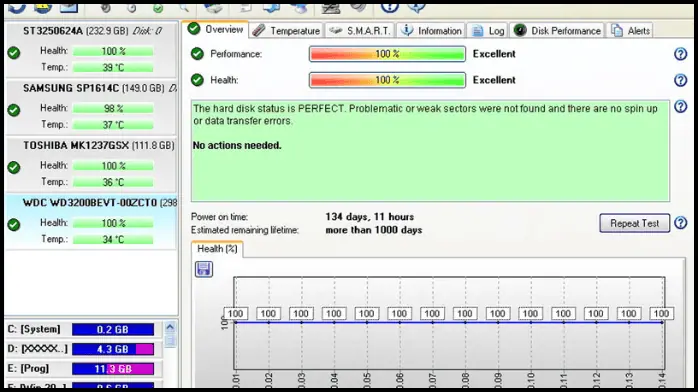
Task: Click the green check icon next to Performance
Action: tap(197, 54)
